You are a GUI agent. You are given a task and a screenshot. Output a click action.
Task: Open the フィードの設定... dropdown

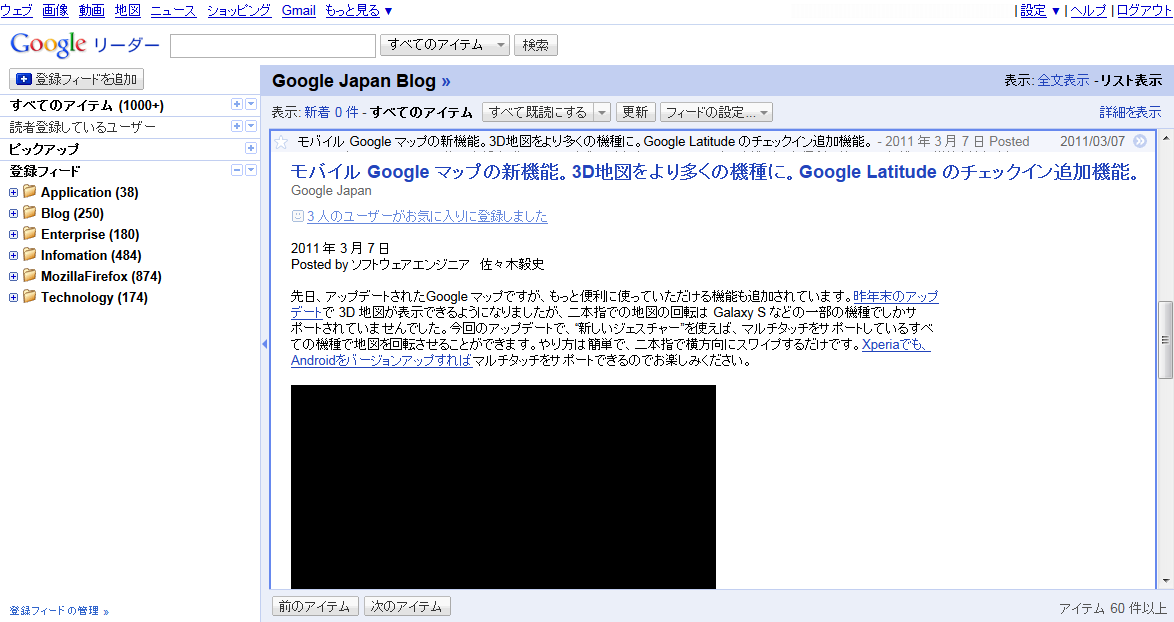717,112
